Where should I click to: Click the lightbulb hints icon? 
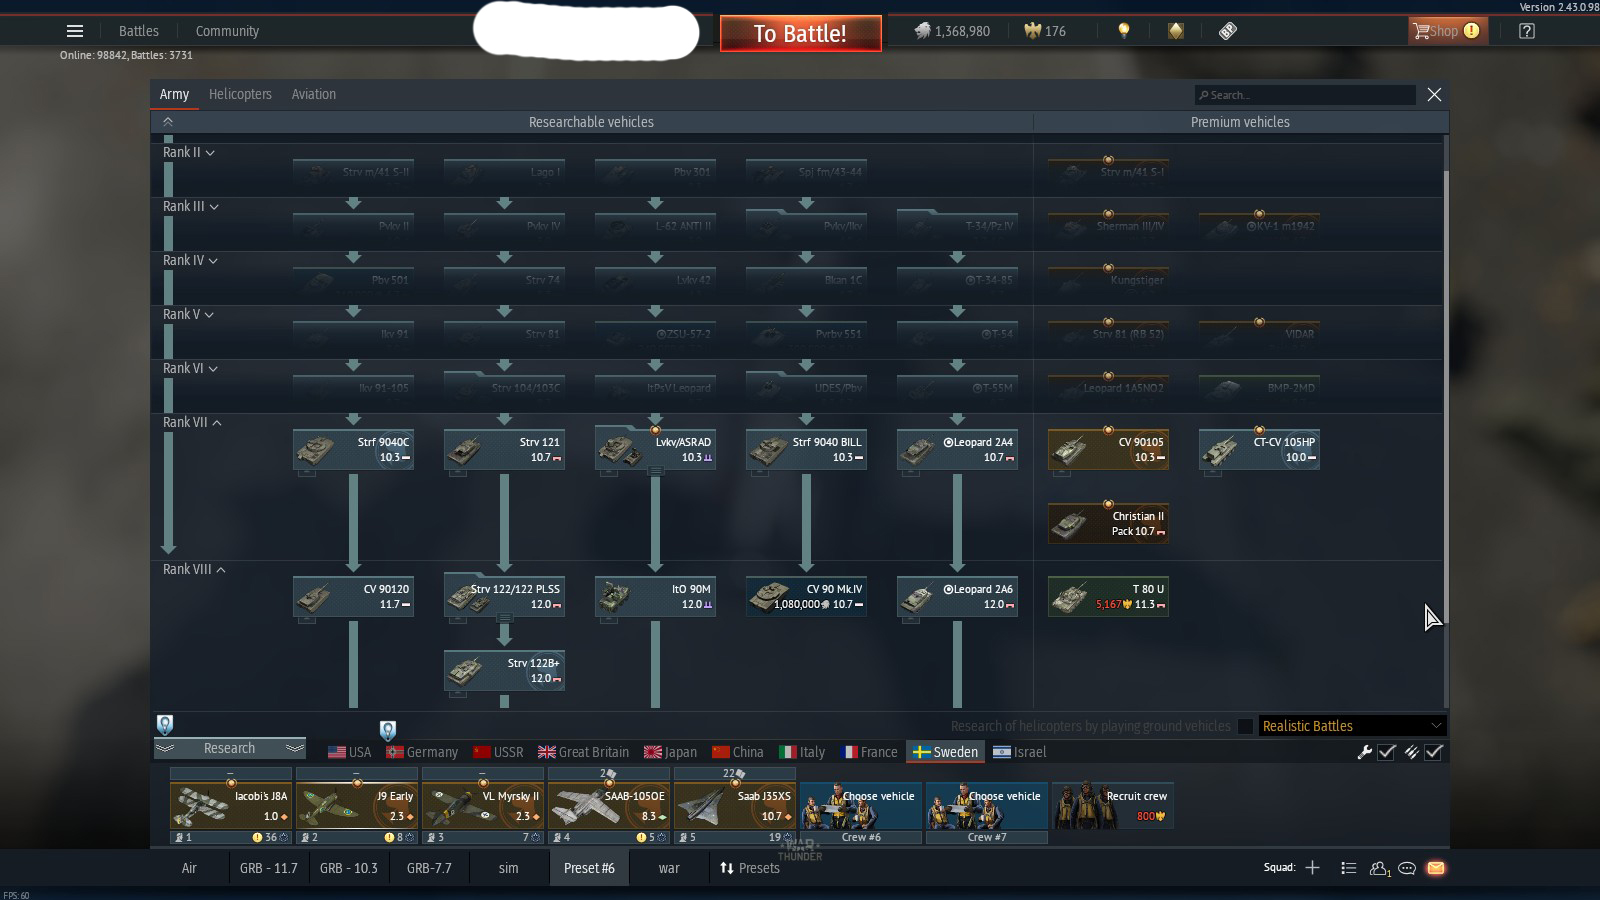[x=1124, y=31]
